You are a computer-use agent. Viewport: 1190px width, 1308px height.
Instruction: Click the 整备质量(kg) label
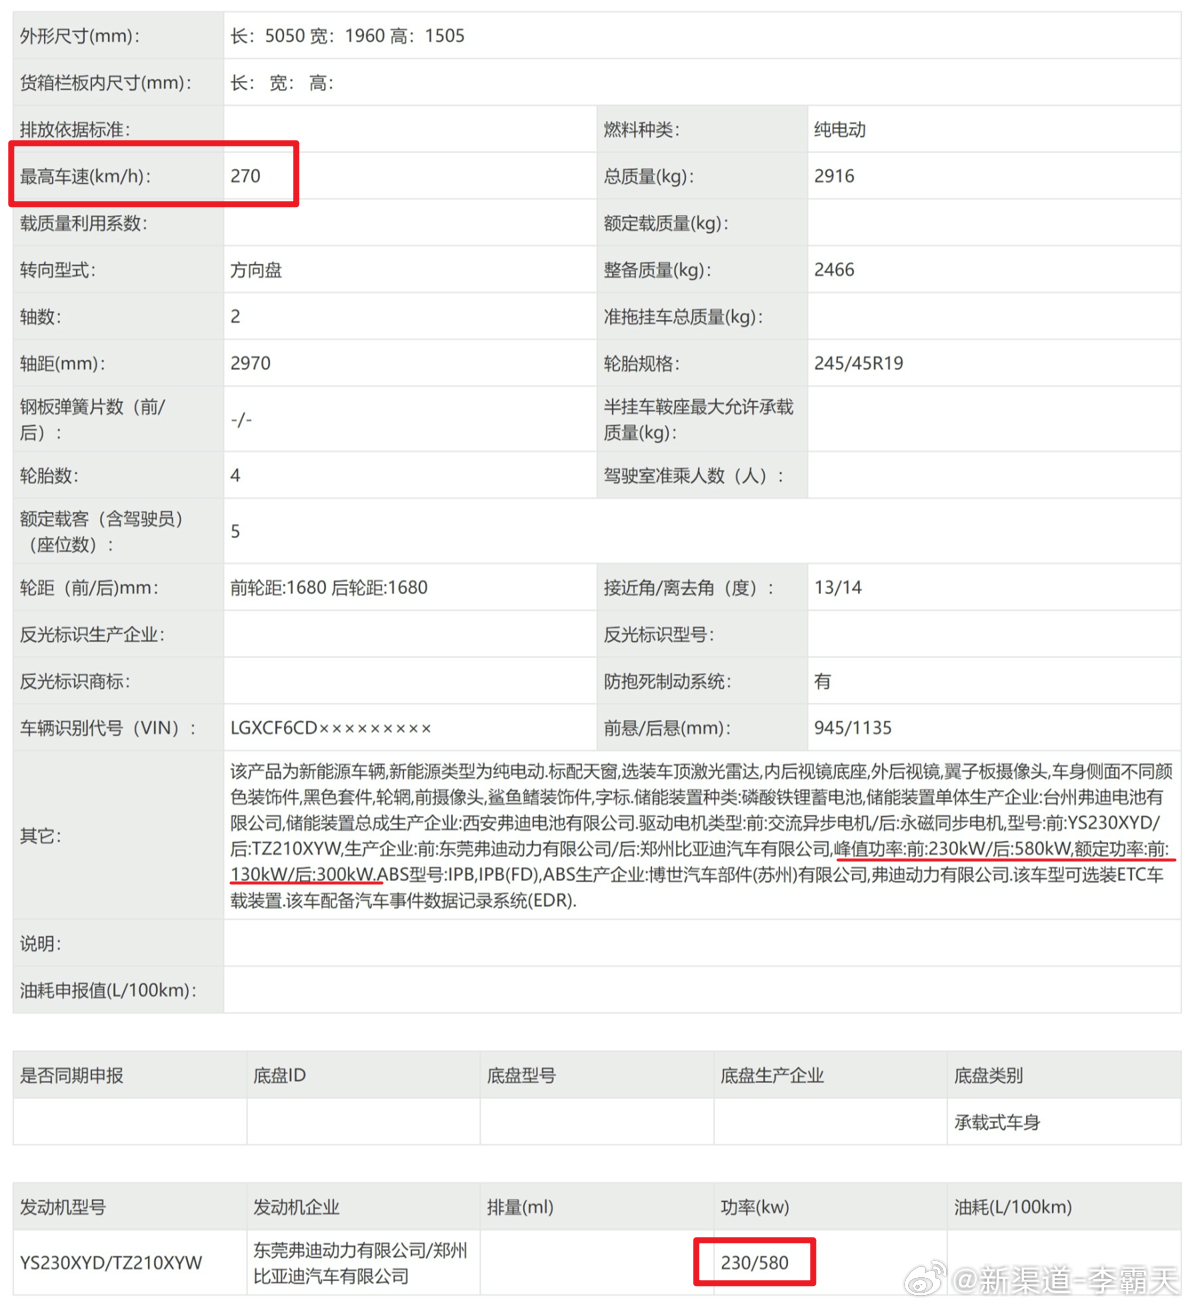657,271
